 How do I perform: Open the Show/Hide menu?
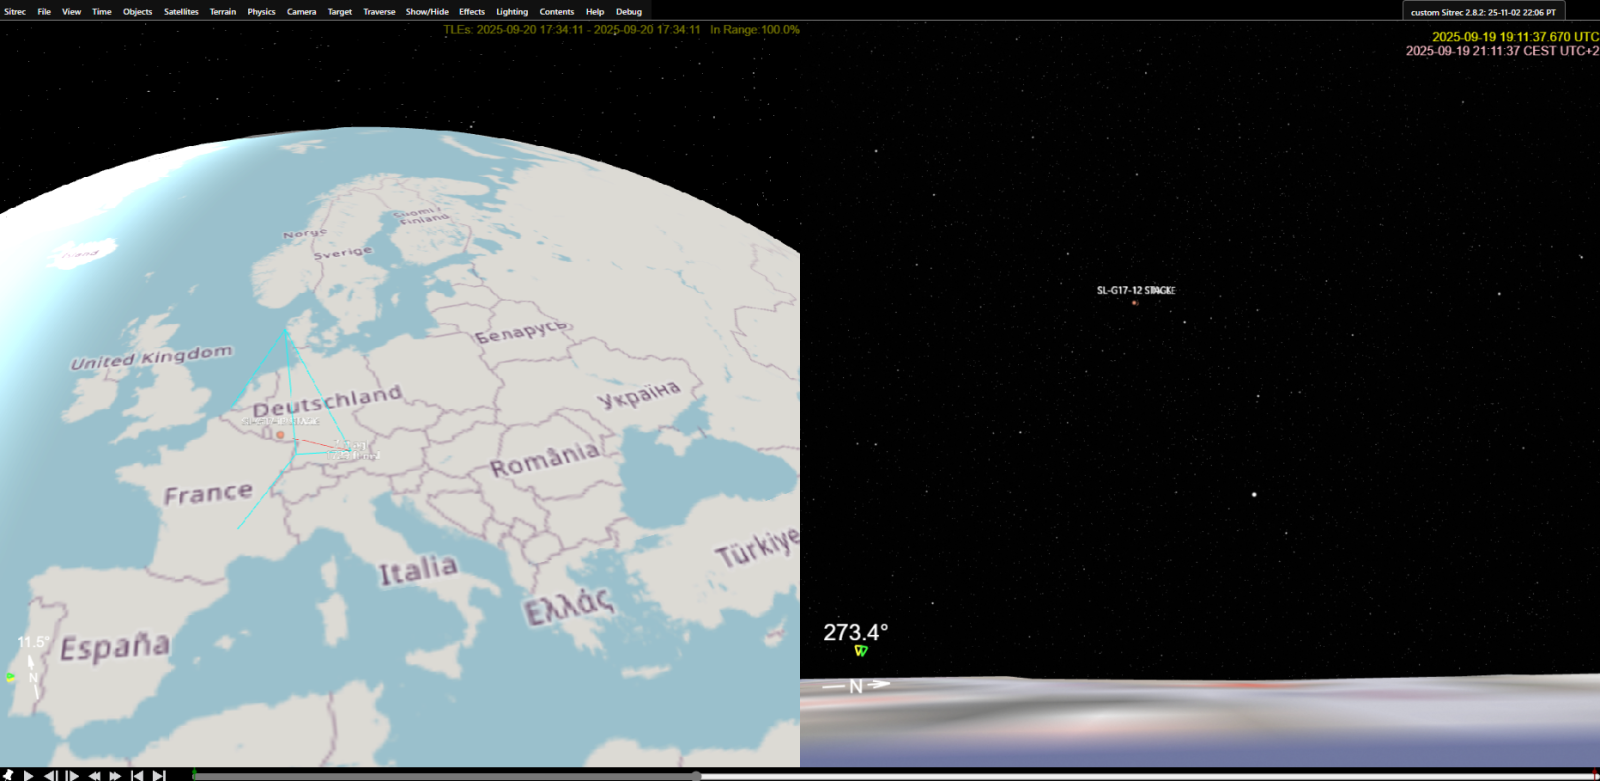pos(427,12)
